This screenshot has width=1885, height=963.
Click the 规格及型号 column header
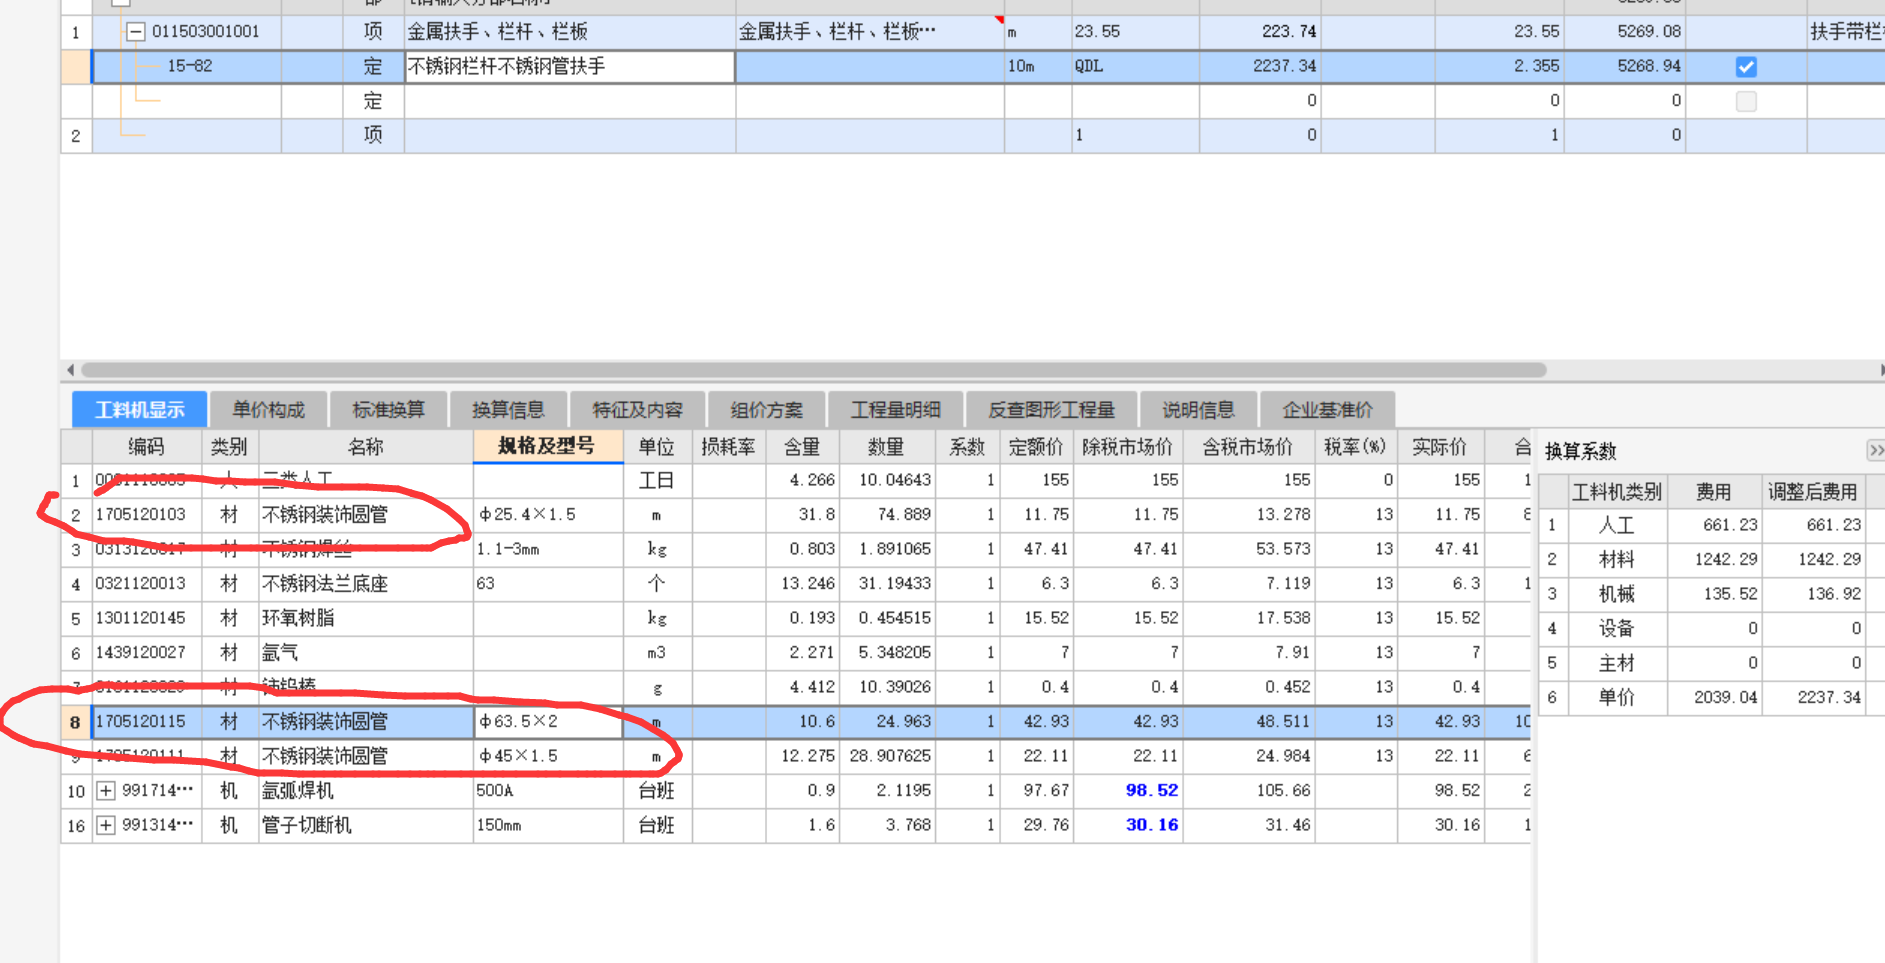pos(547,446)
